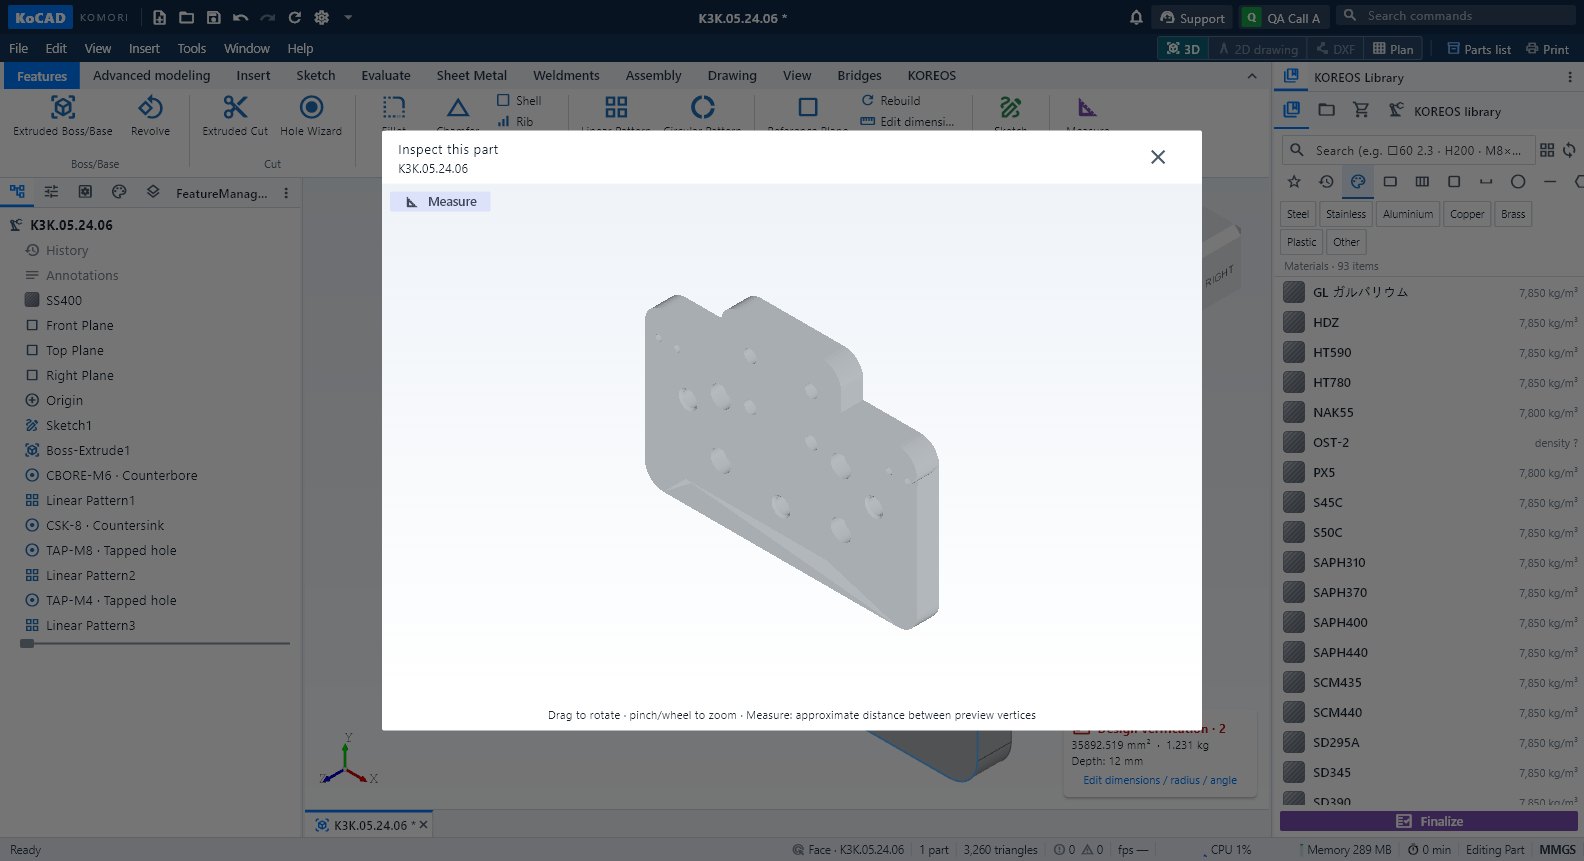Switch to the Weldments ribbon tab
This screenshot has height=861, width=1584.
[566, 75]
